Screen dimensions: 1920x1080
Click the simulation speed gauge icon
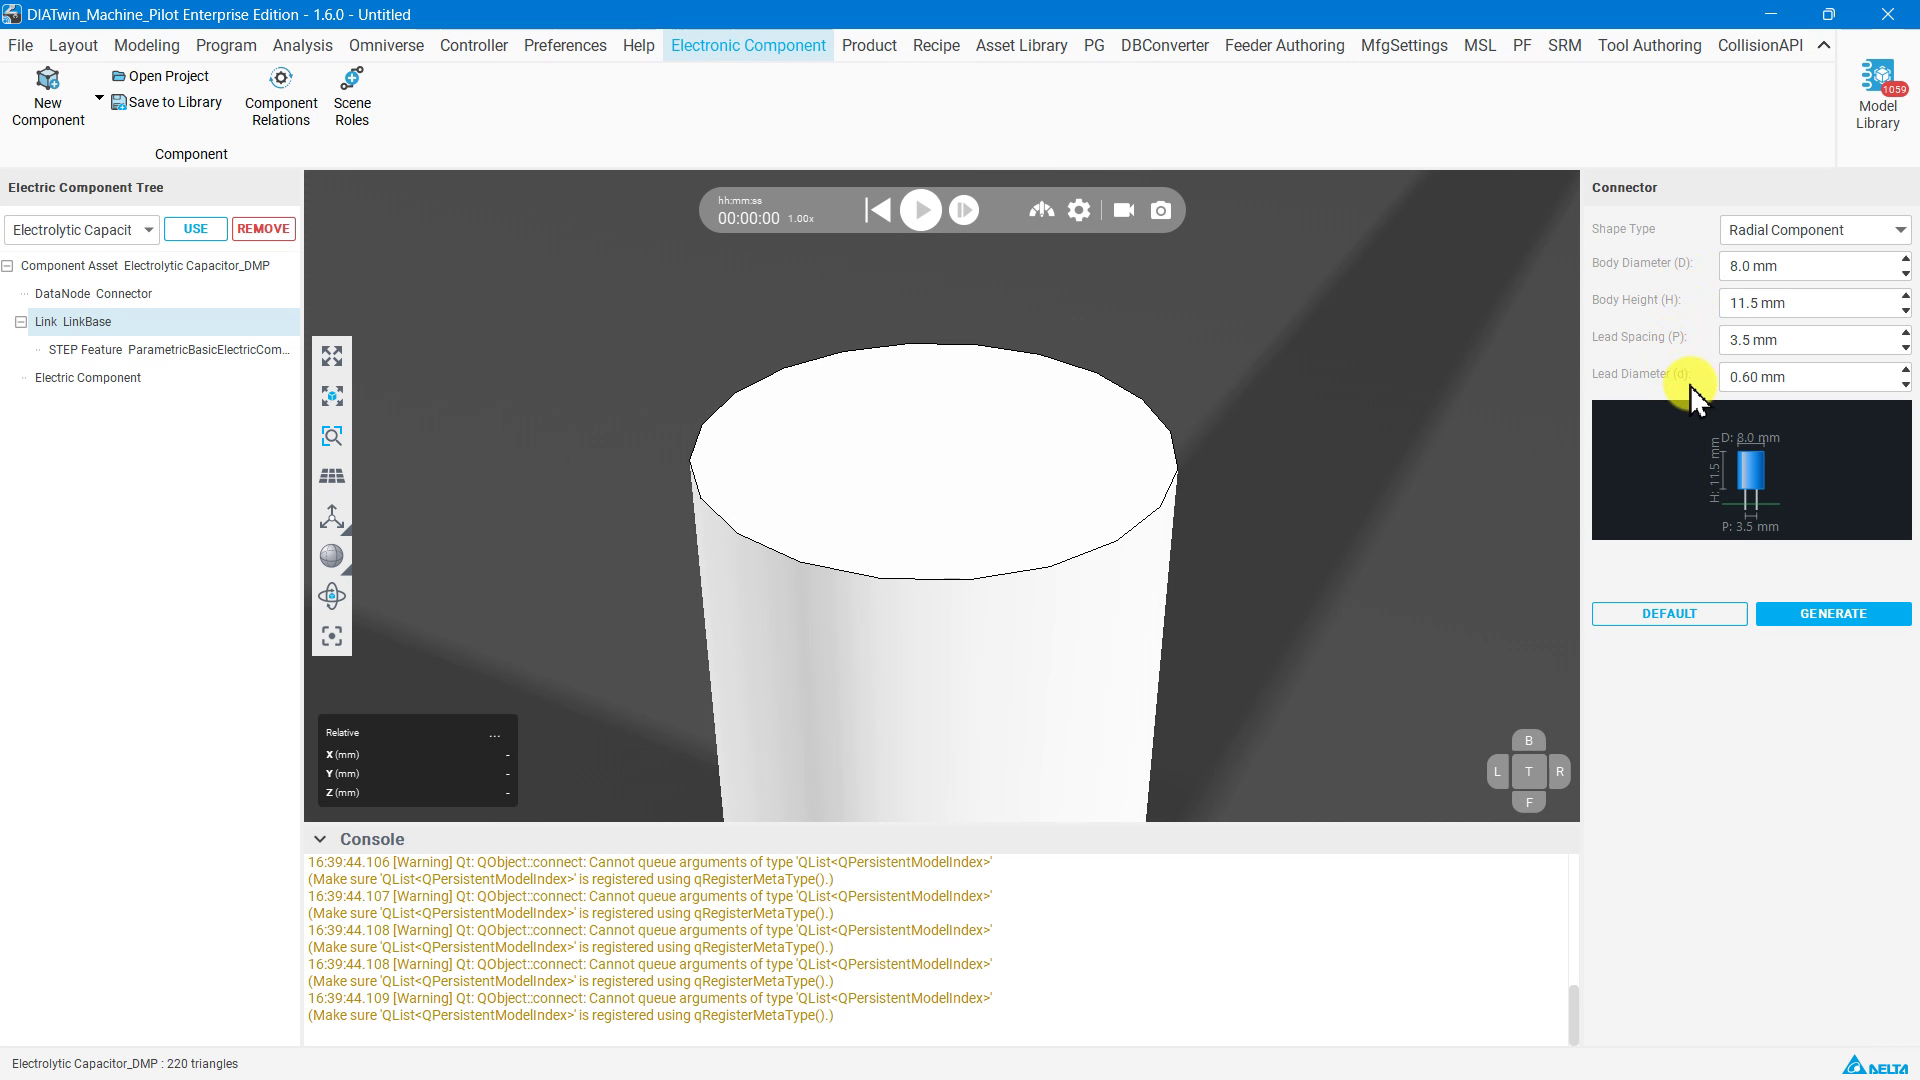tap(1042, 210)
